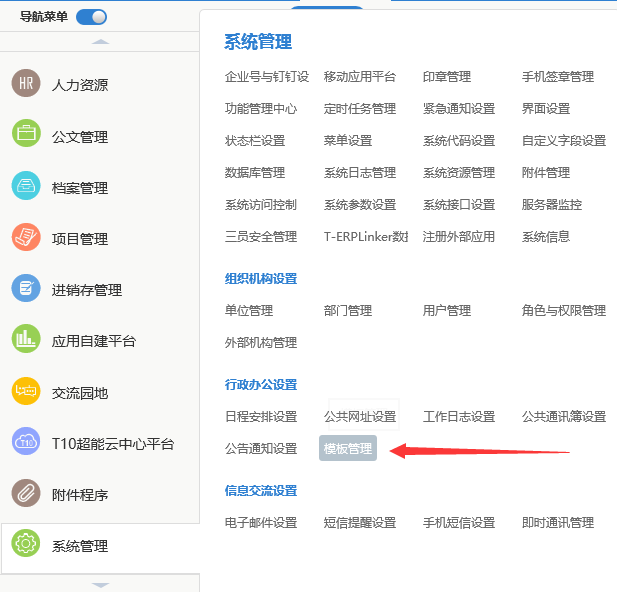This screenshot has height=592, width=617.
Task: Click the blue 进销存管理 icon
Action: pyautogui.click(x=26, y=289)
